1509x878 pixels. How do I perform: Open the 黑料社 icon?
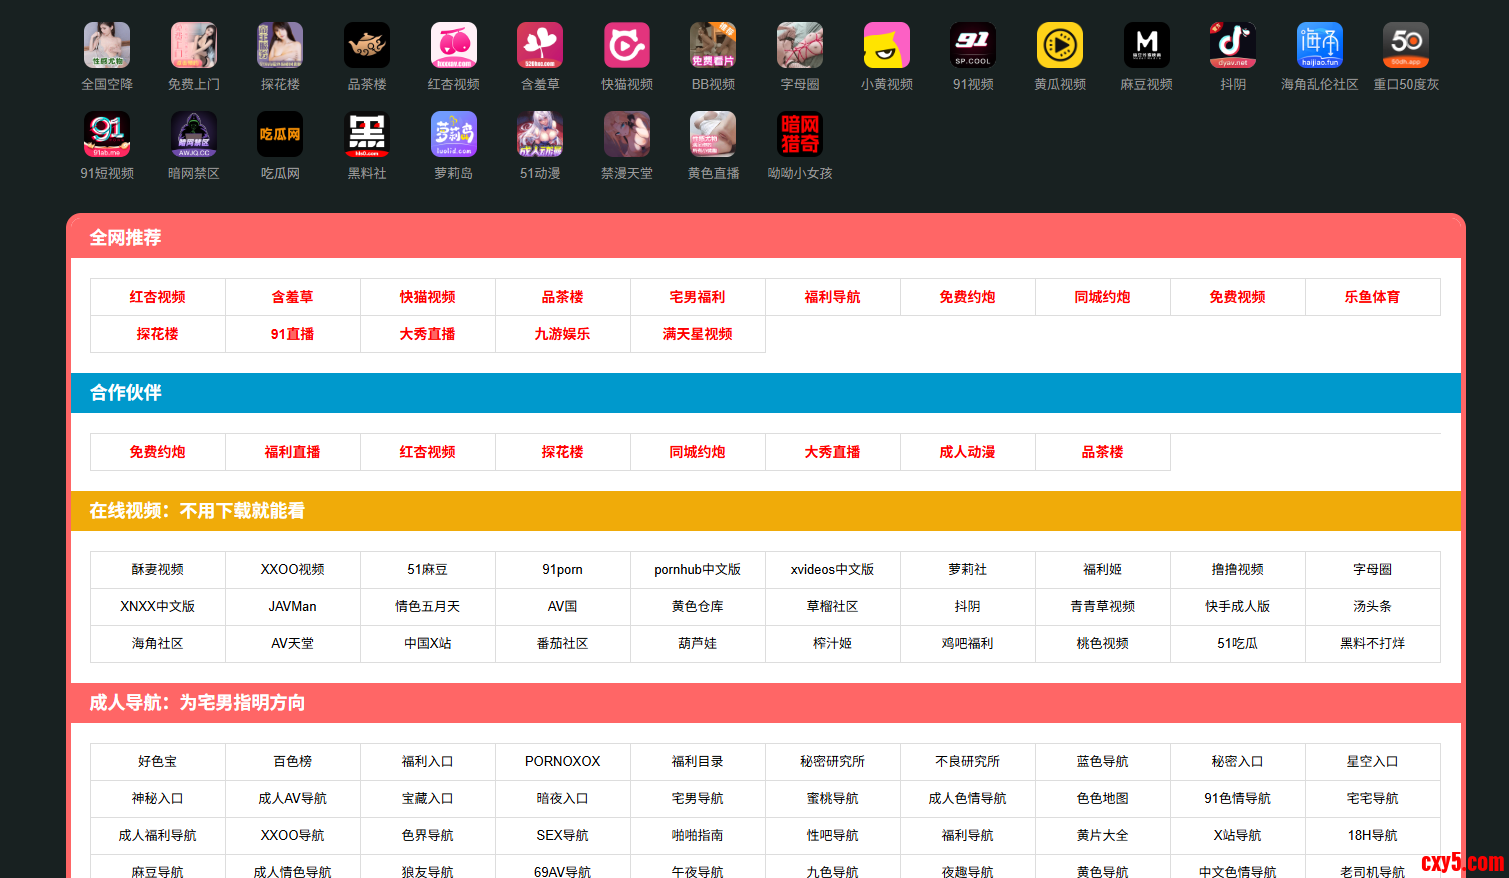pyautogui.click(x=366, y=135)
